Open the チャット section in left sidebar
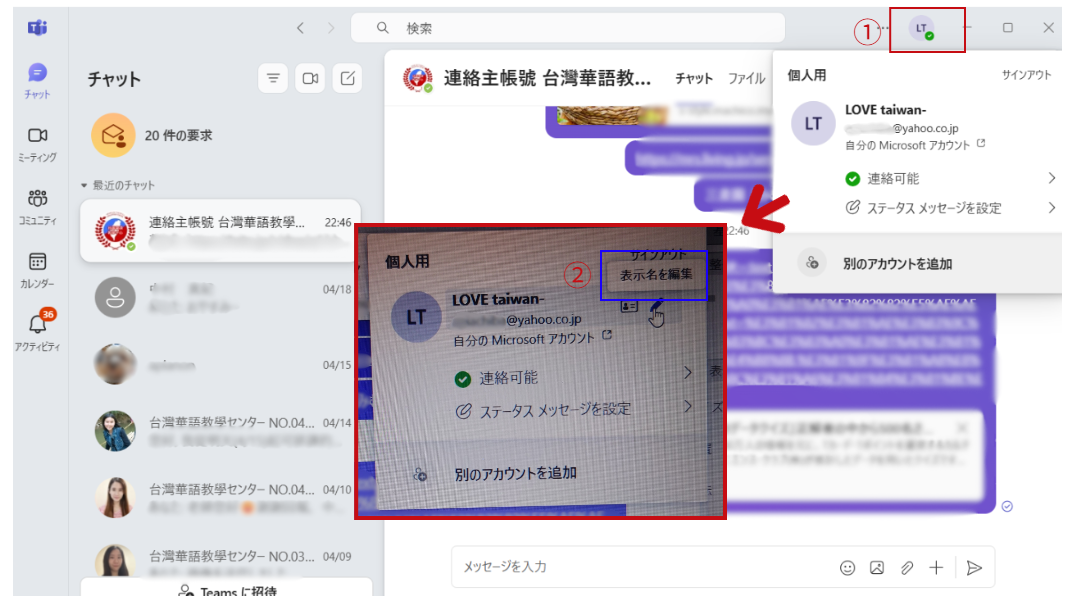 click(37, 80)
